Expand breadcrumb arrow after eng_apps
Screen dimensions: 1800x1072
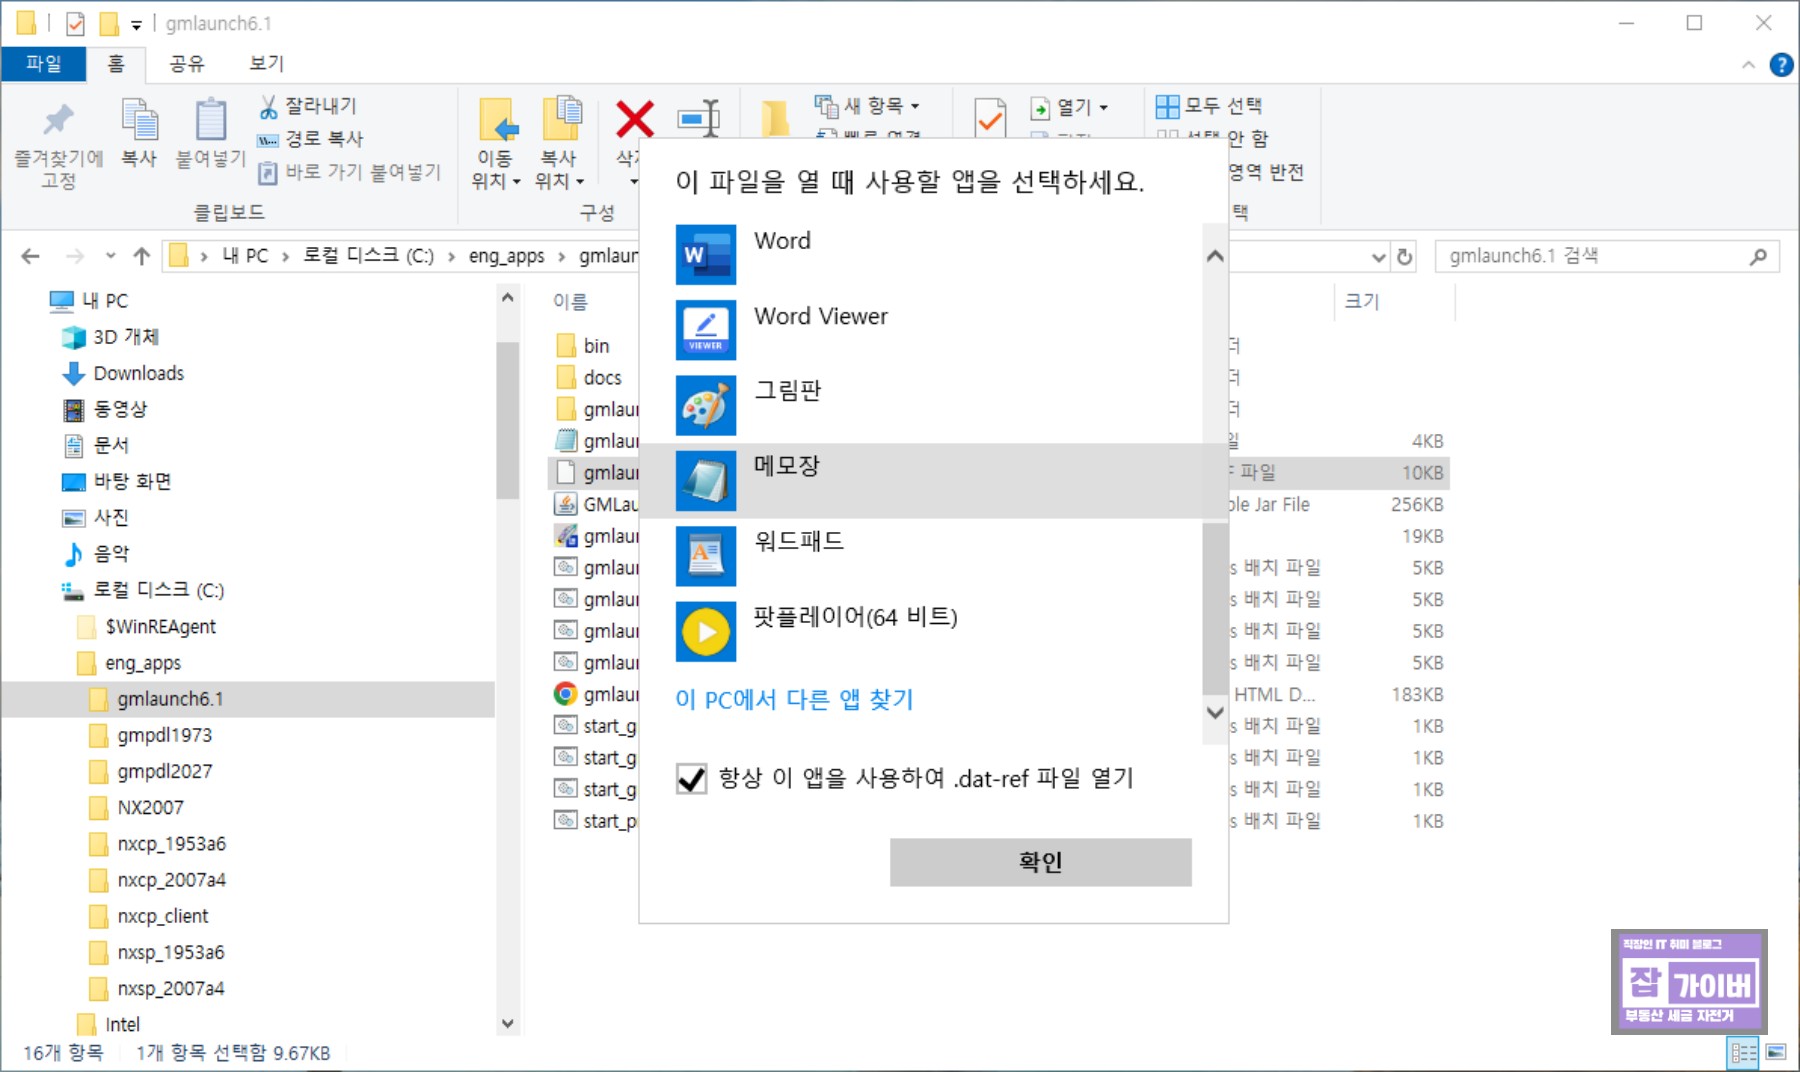561,257
